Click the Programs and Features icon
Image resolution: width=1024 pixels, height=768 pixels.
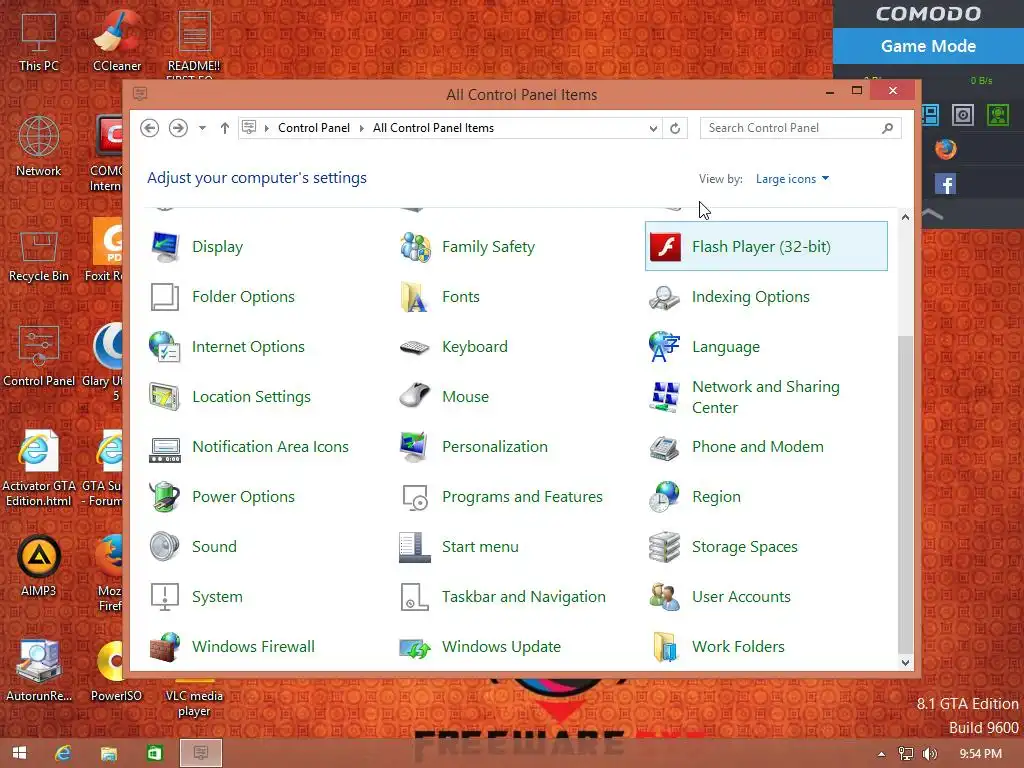click(x=415, y=497)
